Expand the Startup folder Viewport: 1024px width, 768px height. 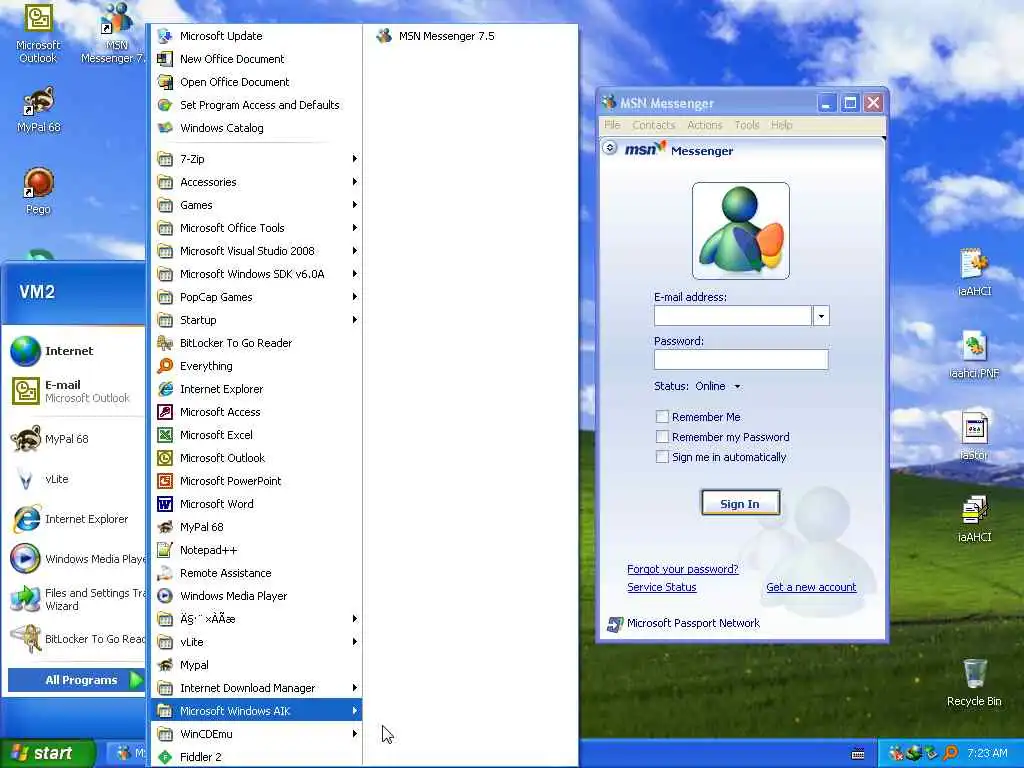tap(256, 320)
